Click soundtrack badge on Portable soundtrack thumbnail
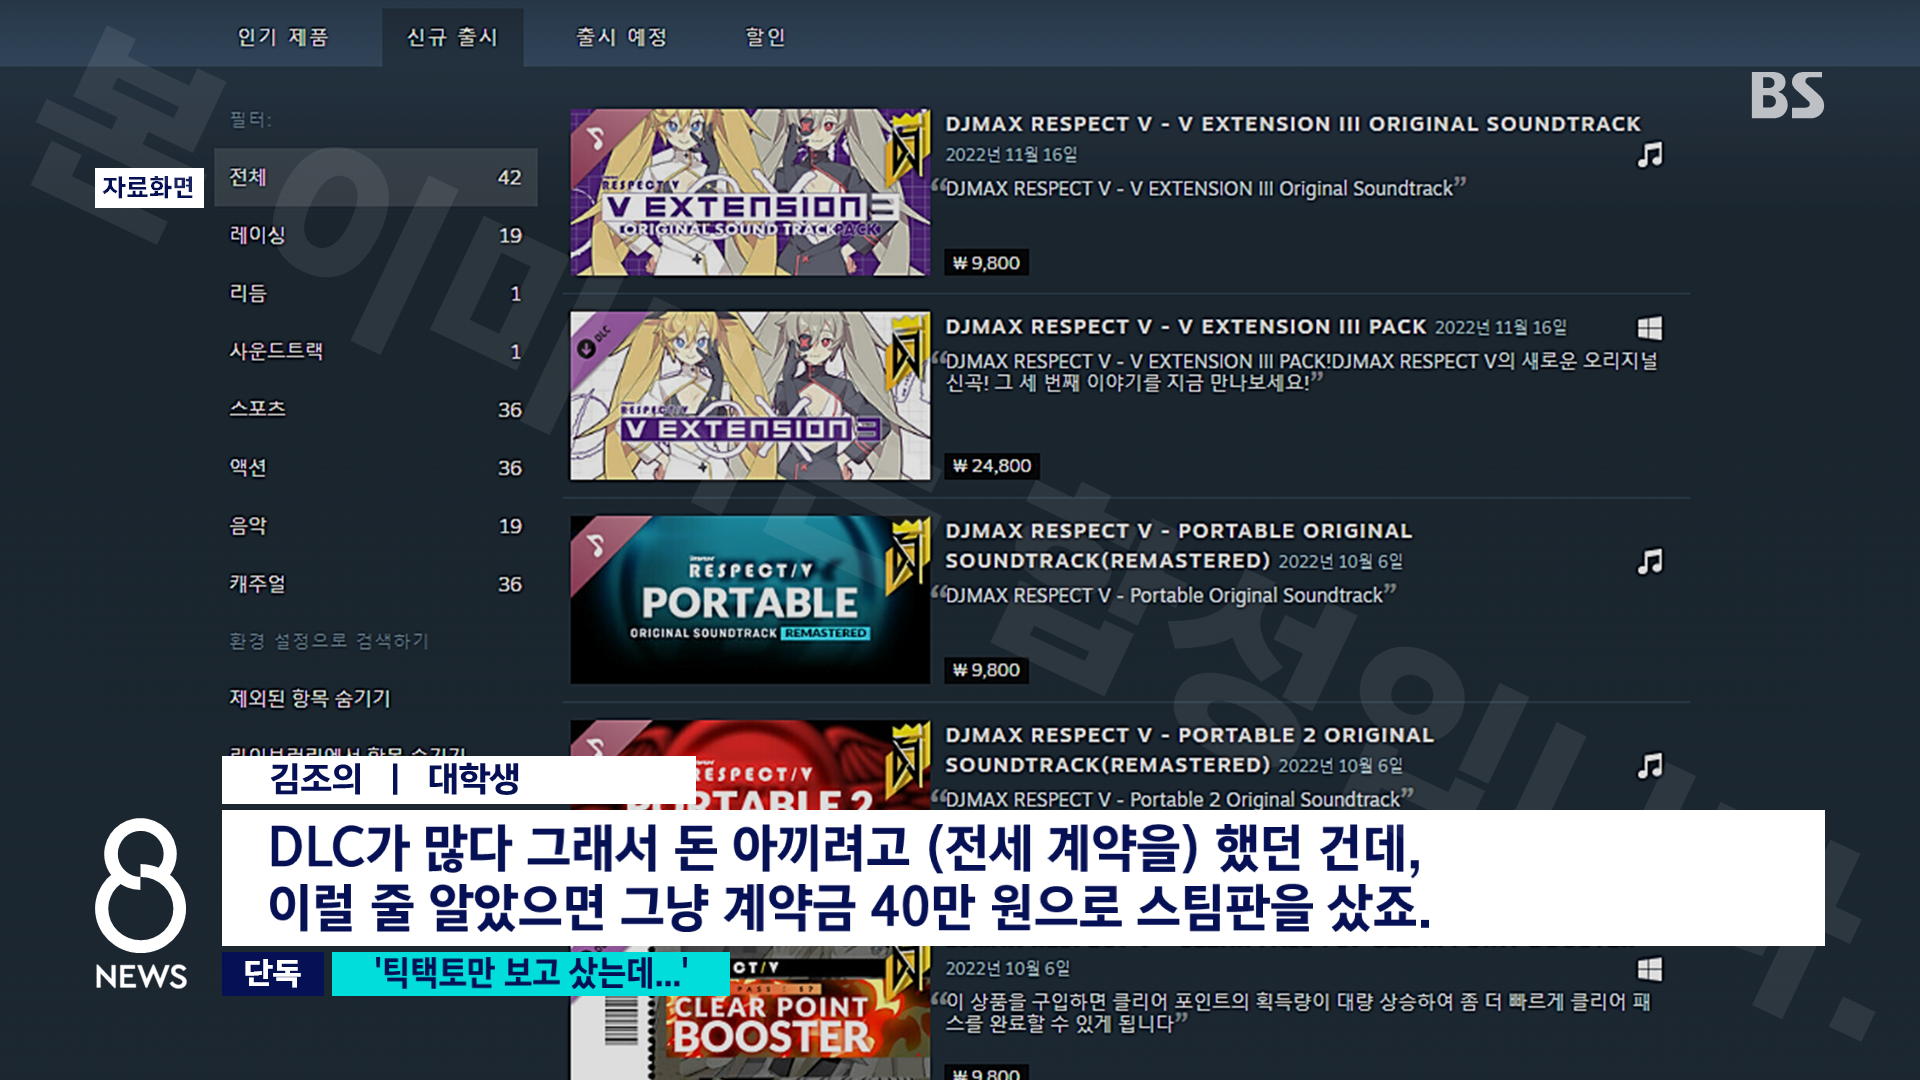The image size is (1920, 1080). (596, 545)
